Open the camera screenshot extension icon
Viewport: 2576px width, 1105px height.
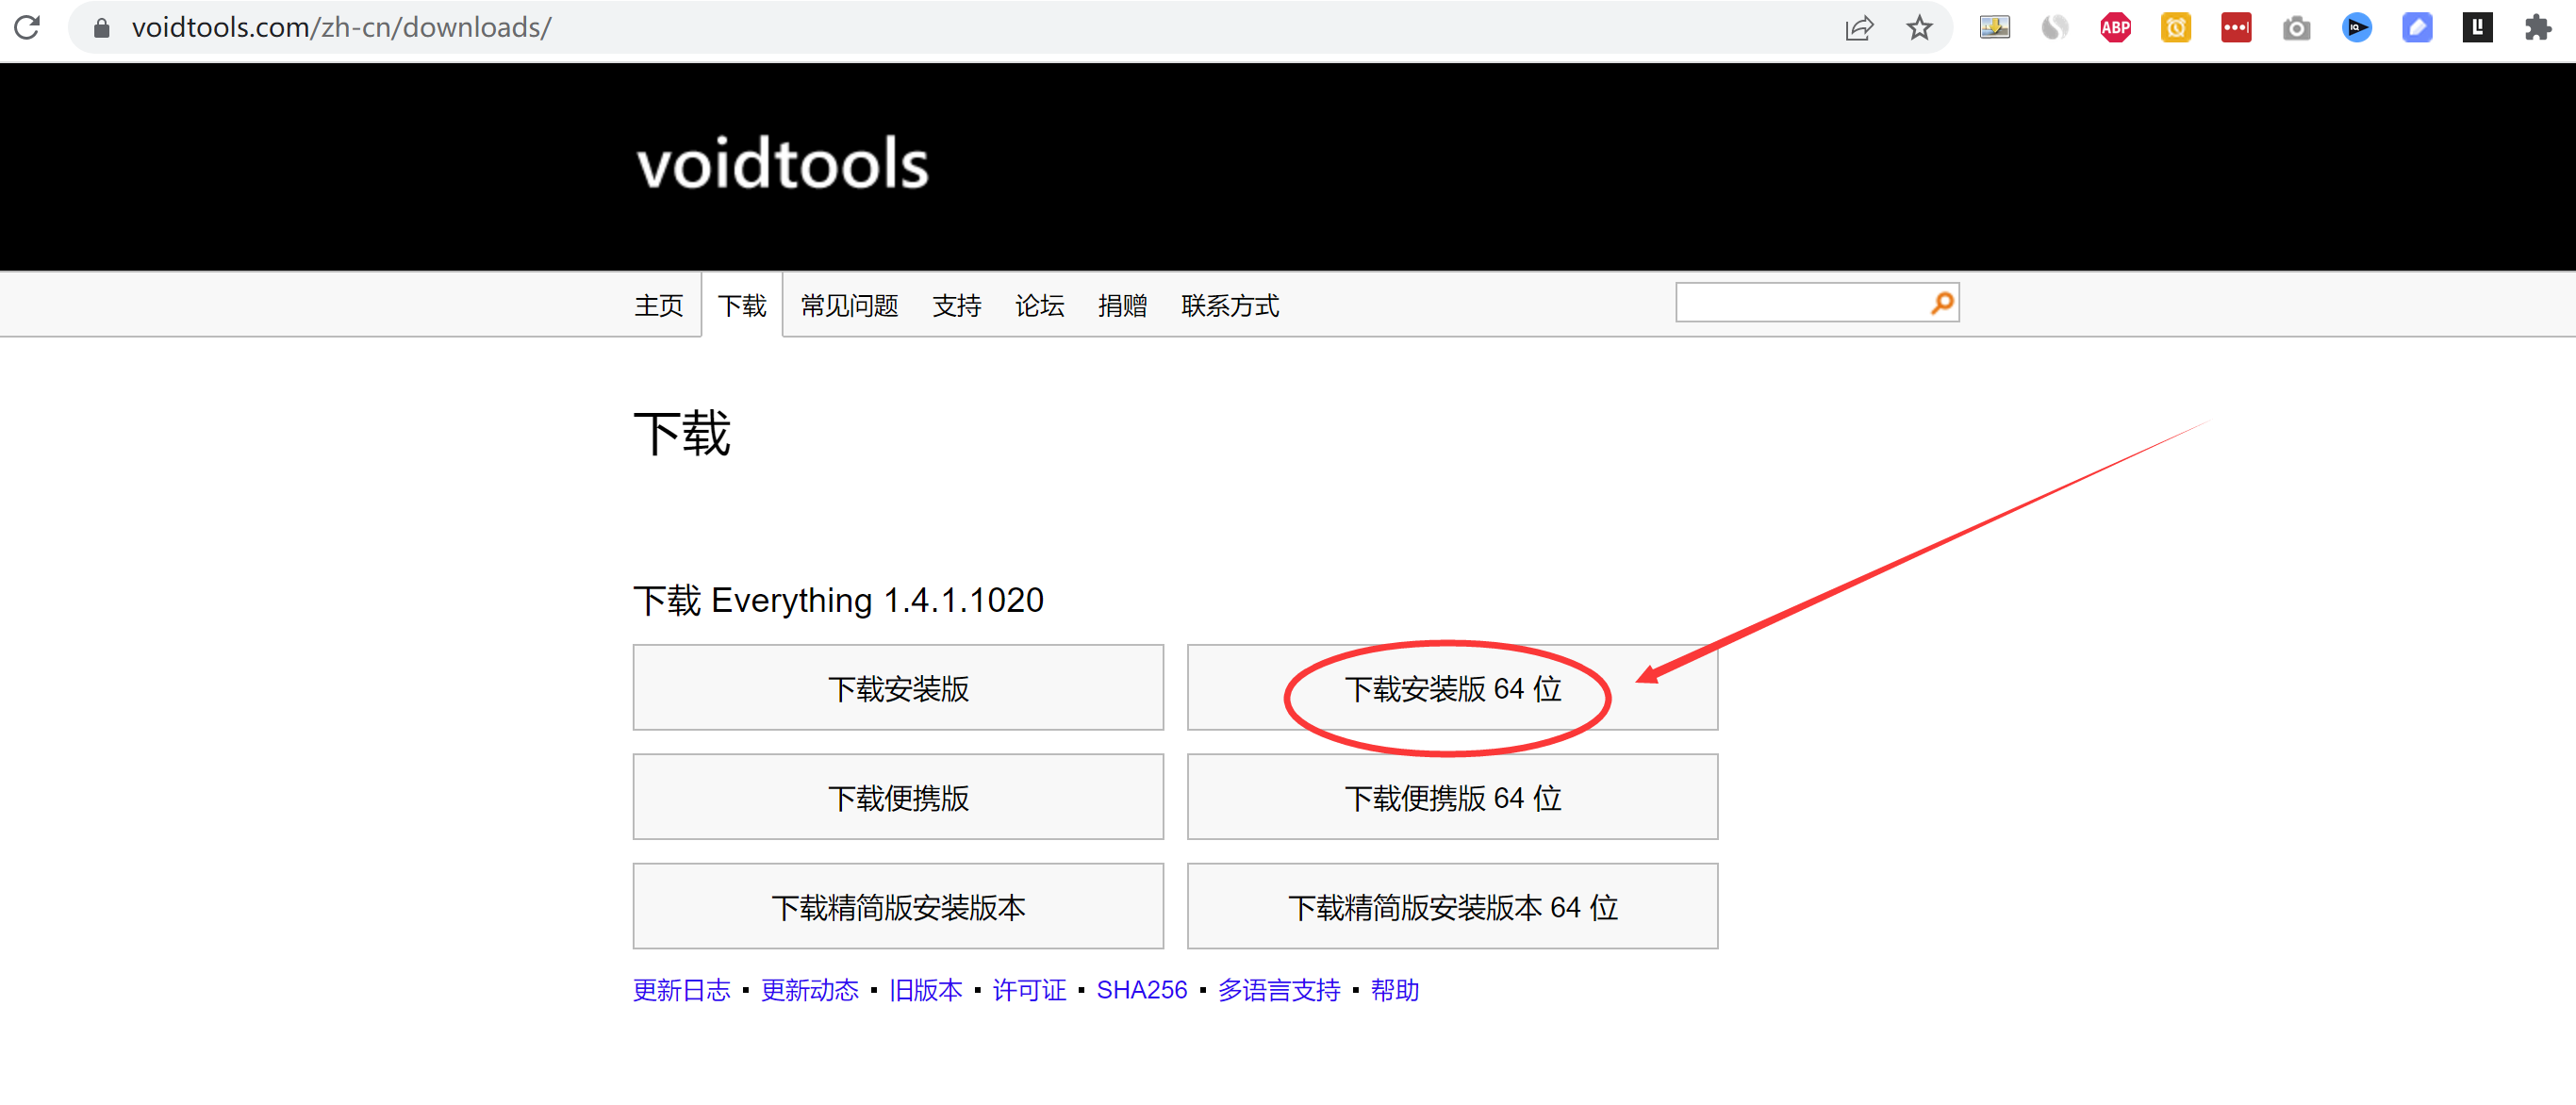tap(2296, 28)
